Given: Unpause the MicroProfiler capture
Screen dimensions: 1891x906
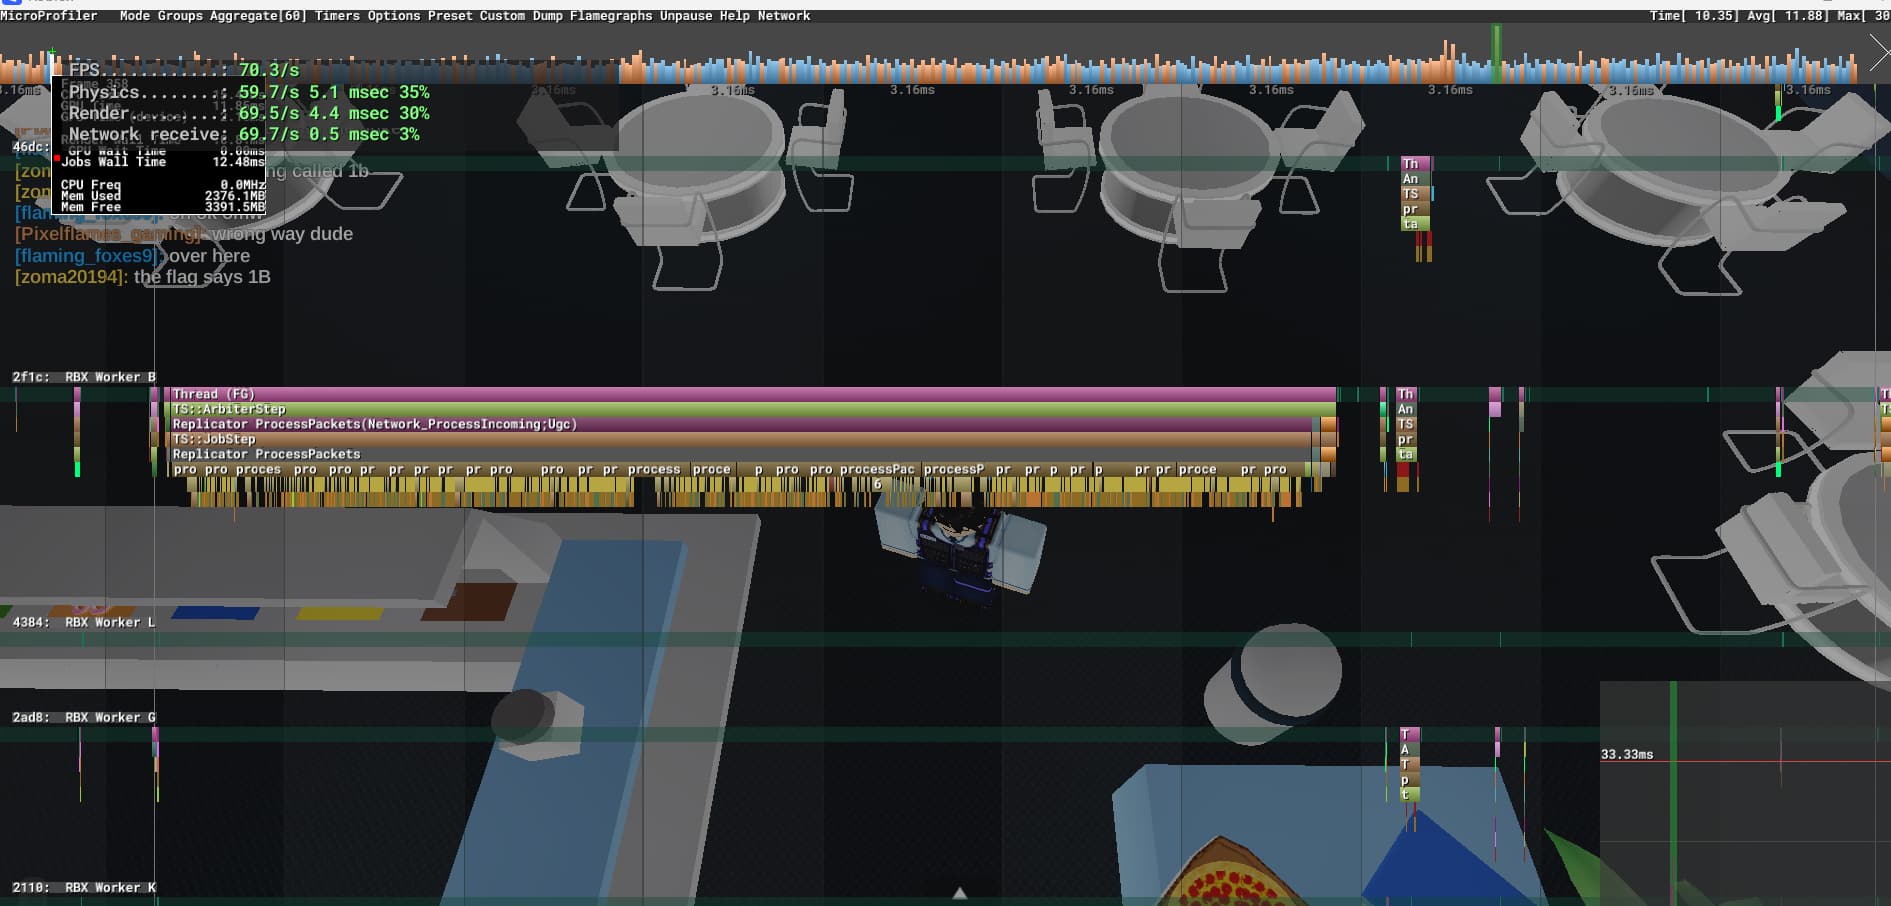Looking at the screenshot, I should pos(686,16).
